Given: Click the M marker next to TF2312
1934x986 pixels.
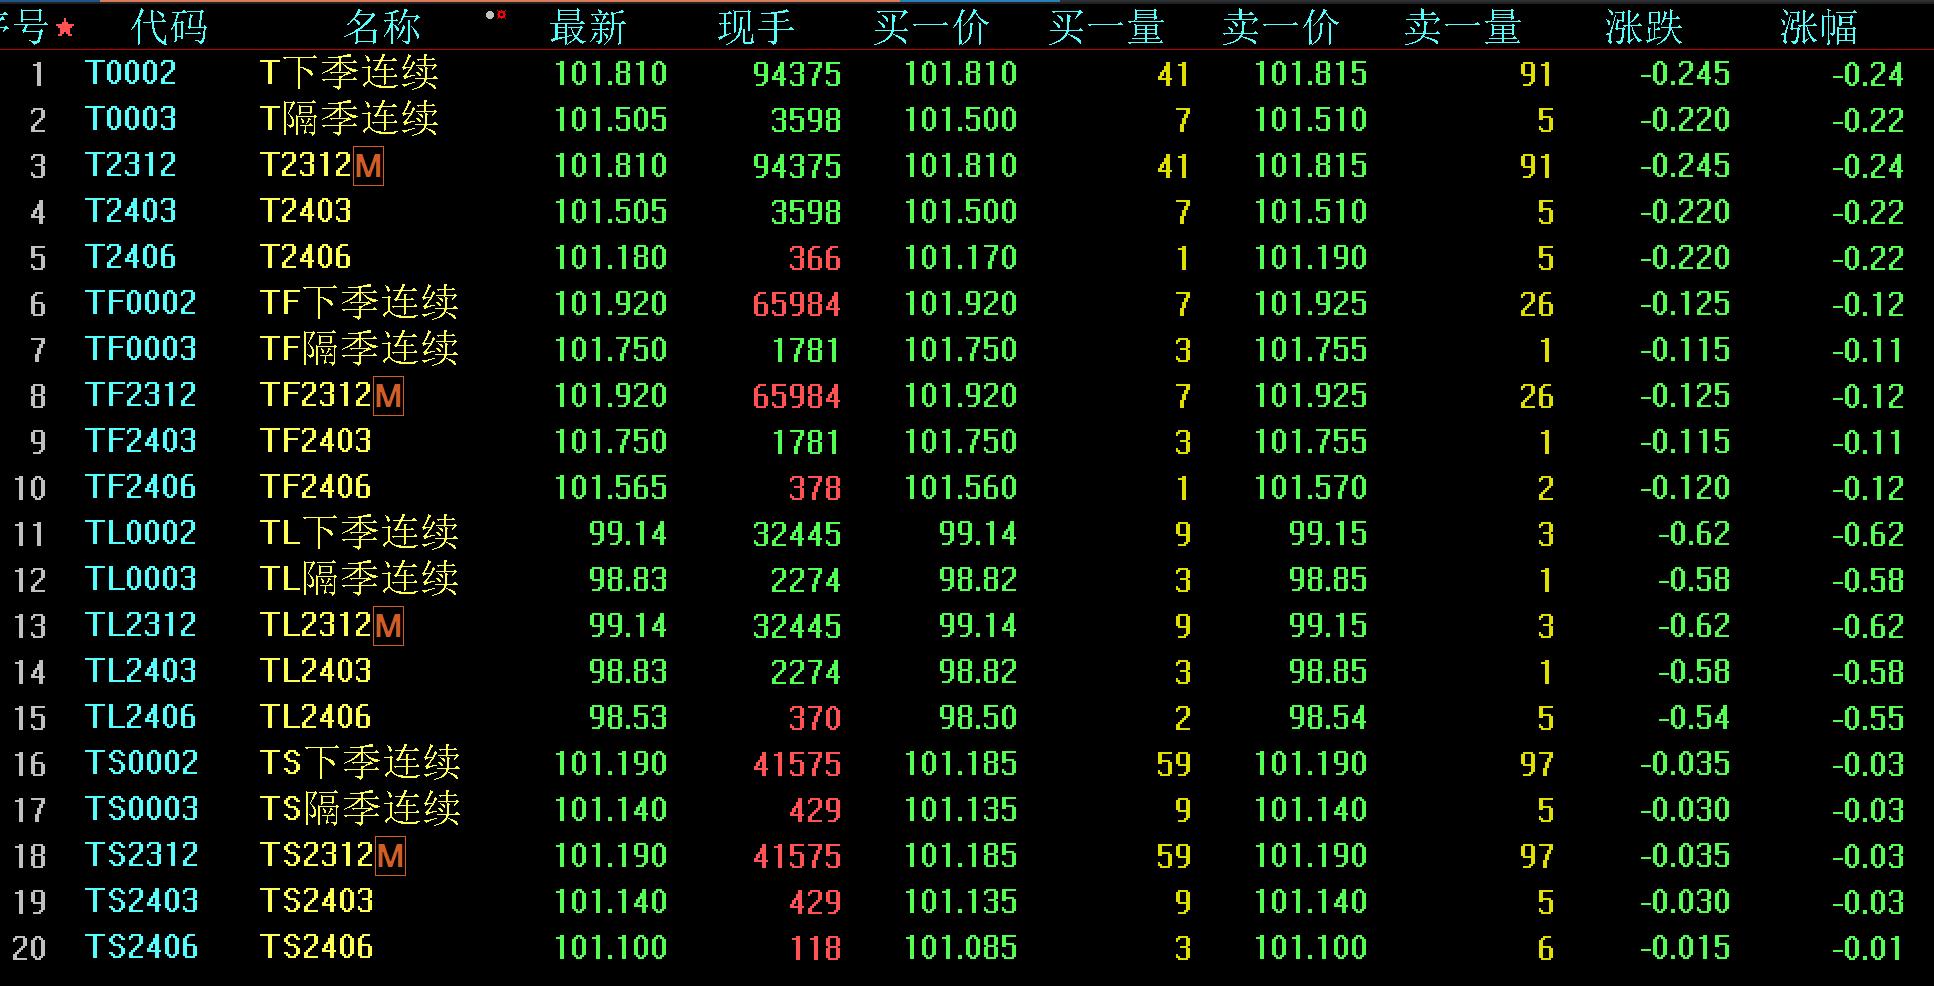Looking at the screenshot, I should pyautogui.click(x=388, y=397).
